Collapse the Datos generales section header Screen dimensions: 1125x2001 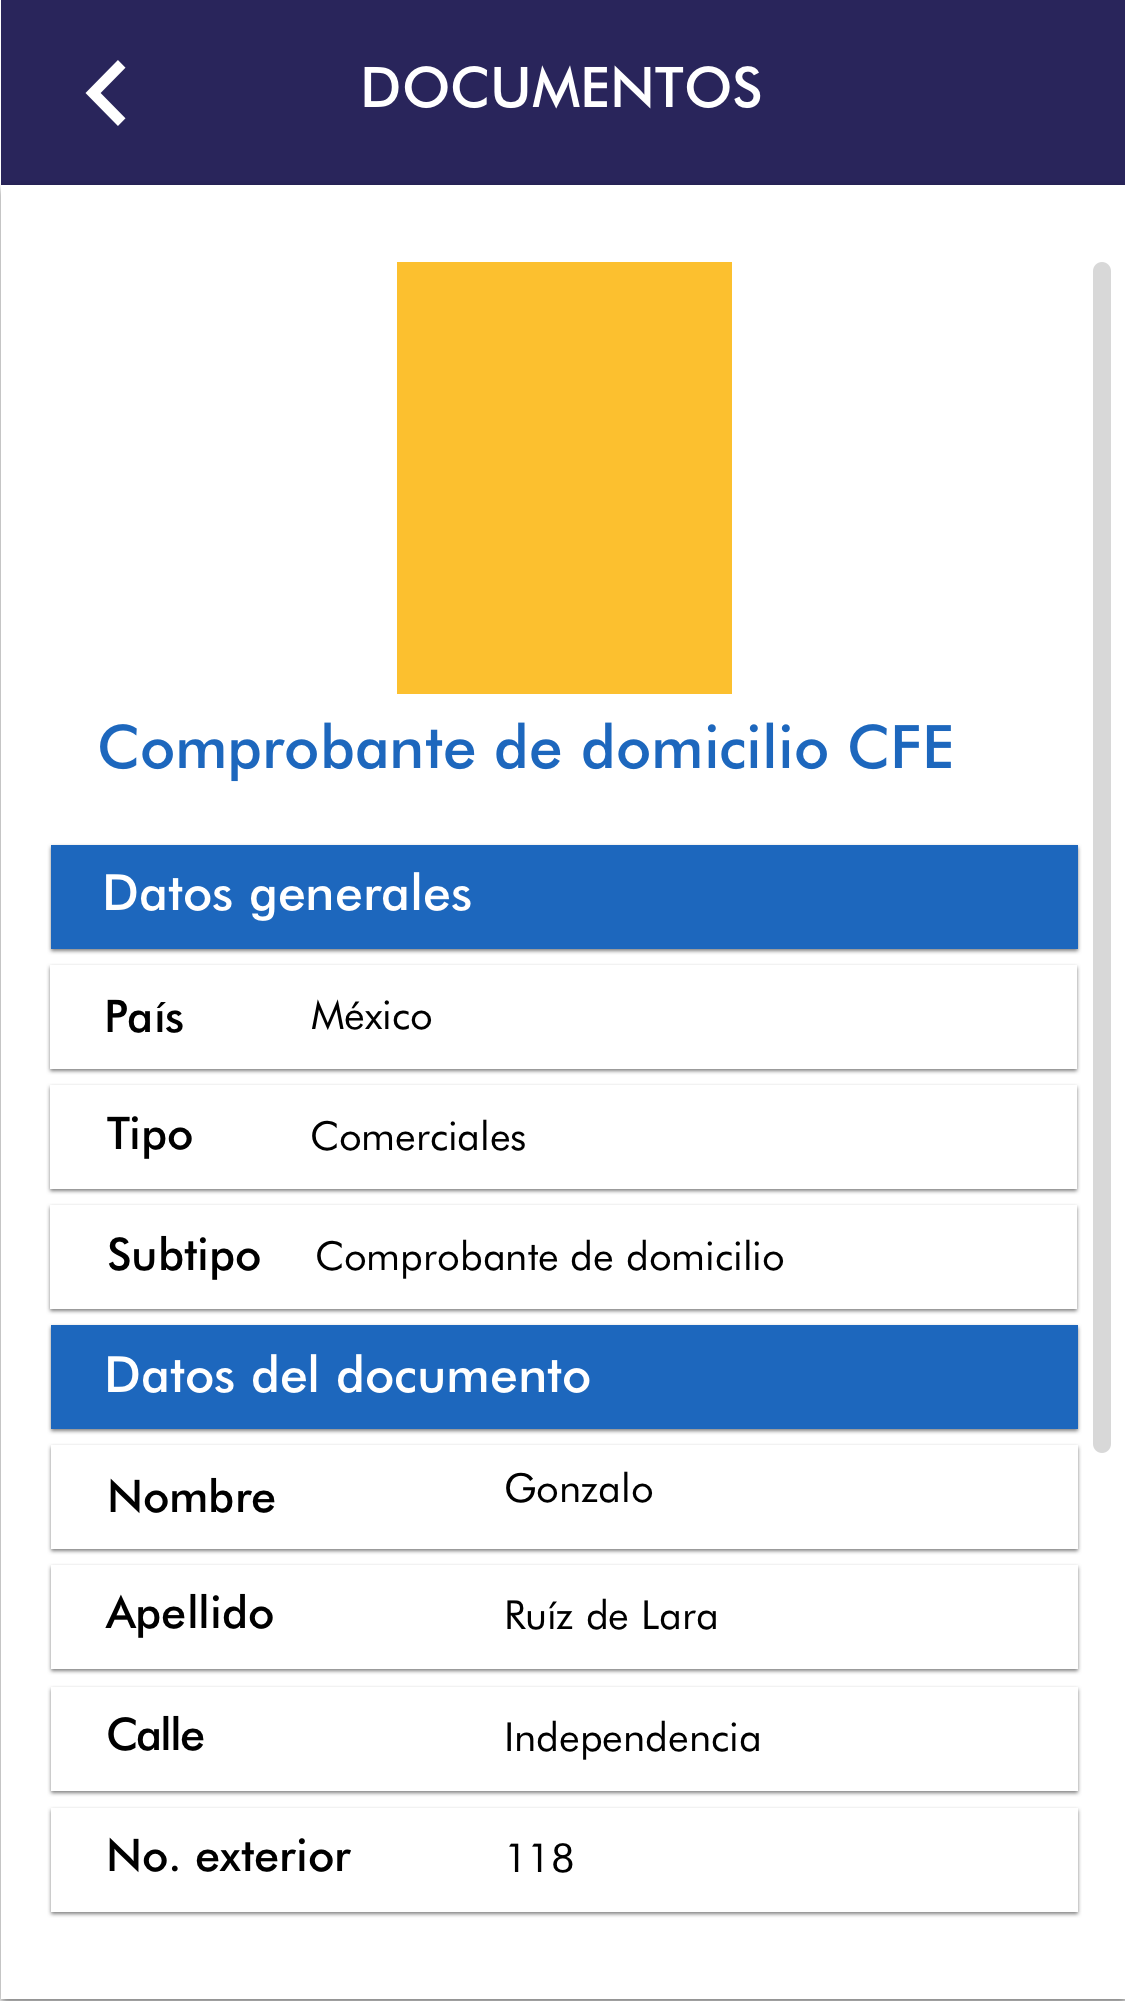564,896
